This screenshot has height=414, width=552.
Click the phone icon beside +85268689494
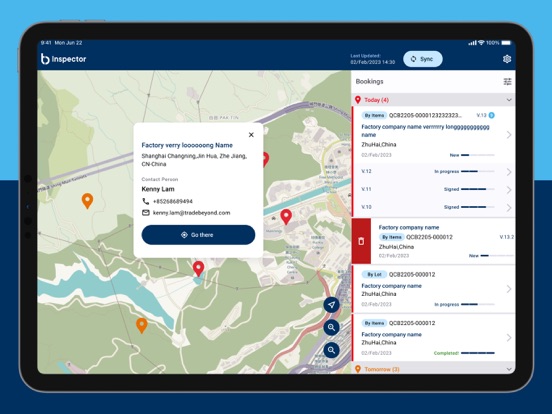145,201
